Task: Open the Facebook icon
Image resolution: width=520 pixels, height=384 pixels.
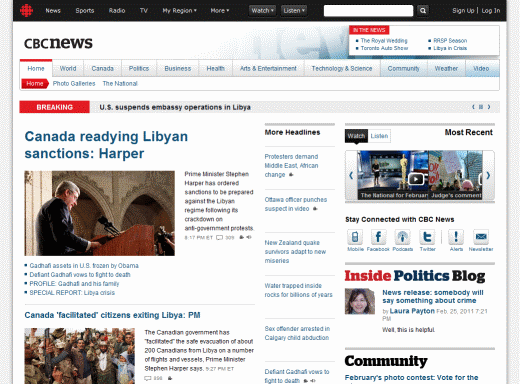Action: 378,237
